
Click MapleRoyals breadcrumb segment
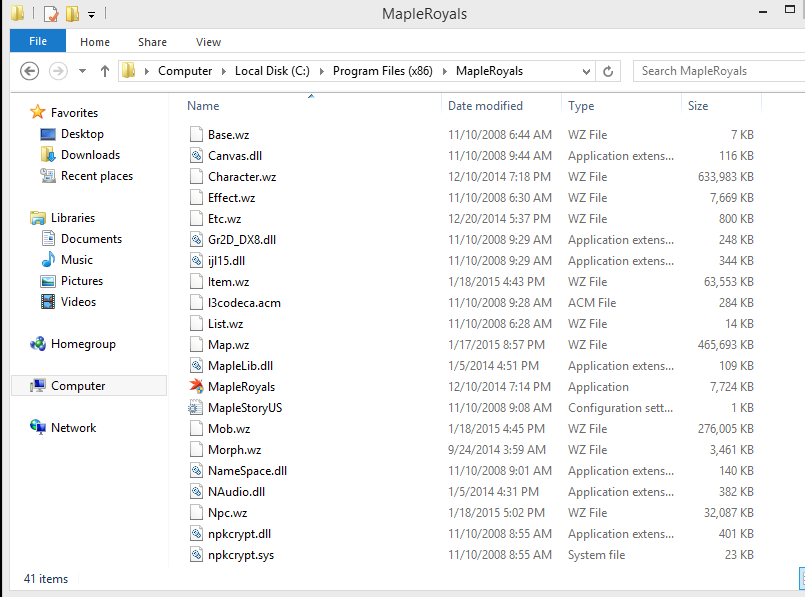click(x=489, y=71)
